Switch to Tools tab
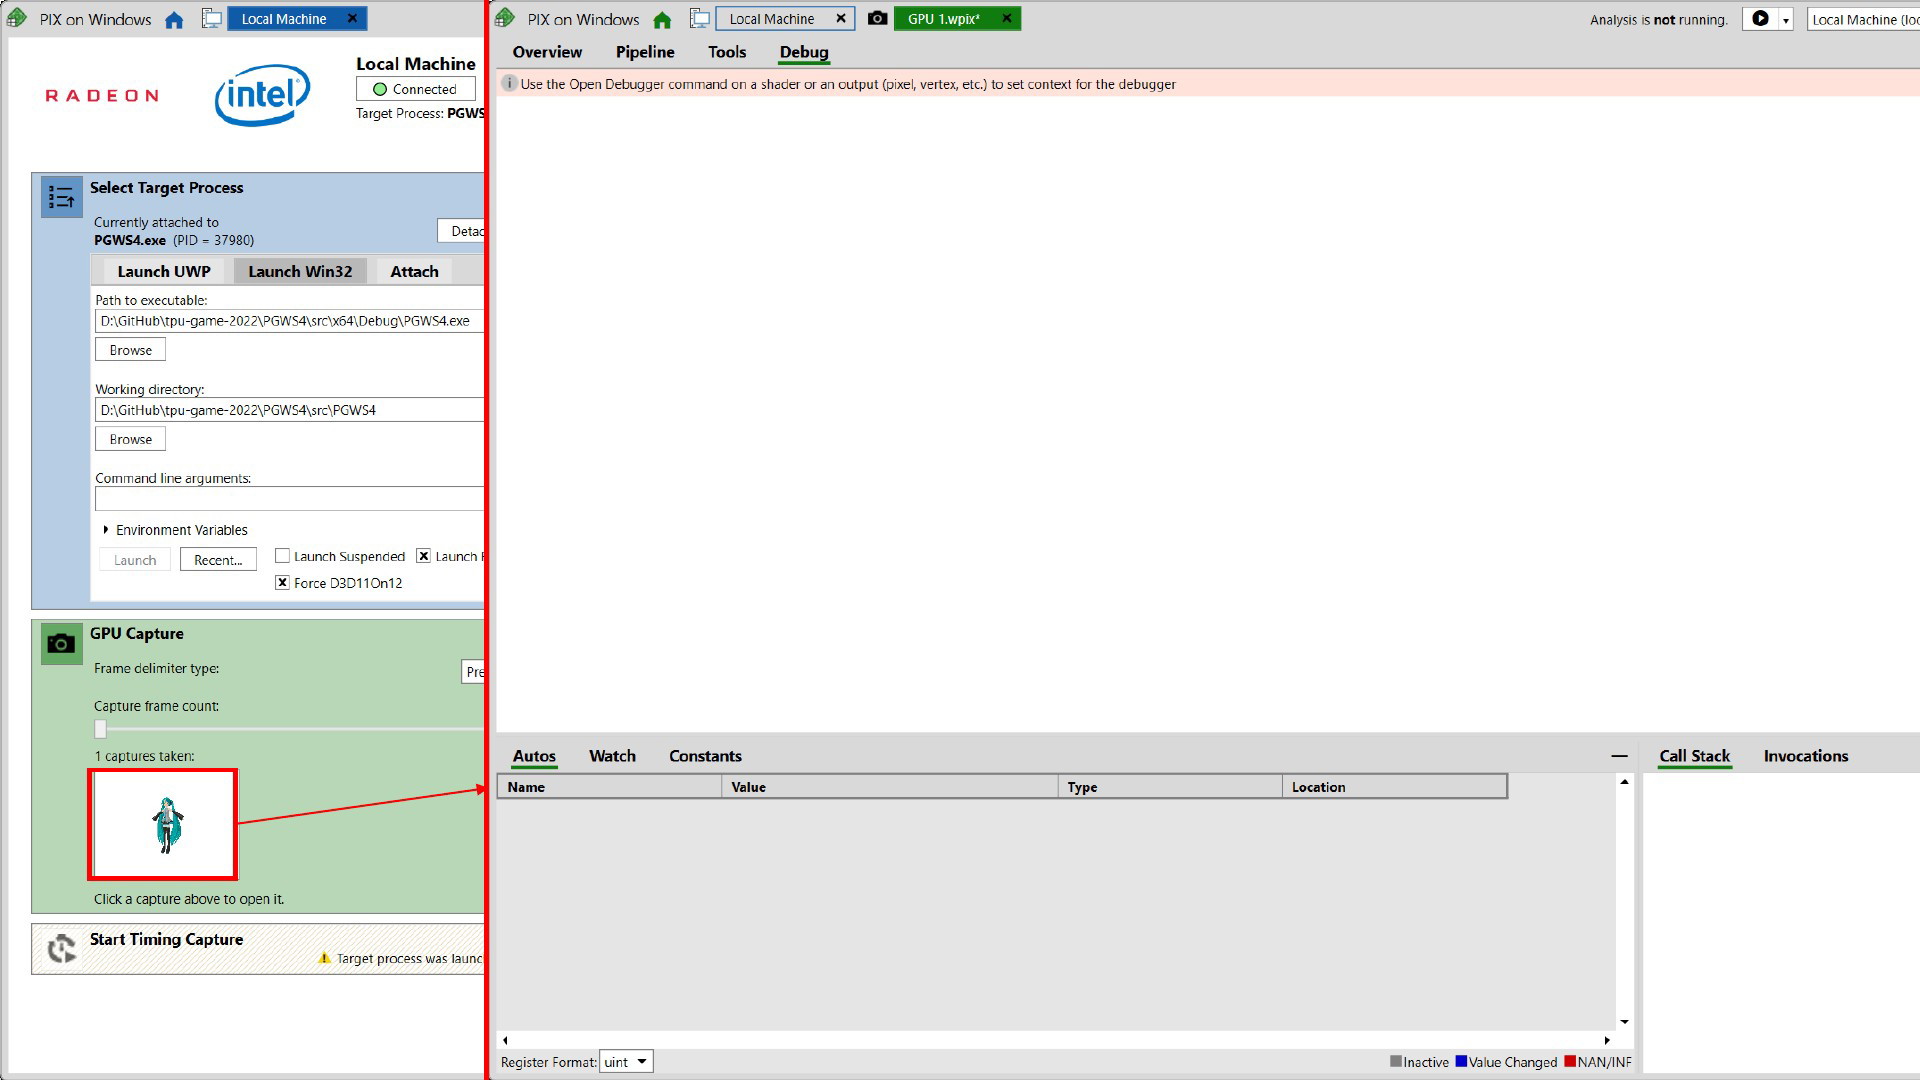 [x=727, y=52]
